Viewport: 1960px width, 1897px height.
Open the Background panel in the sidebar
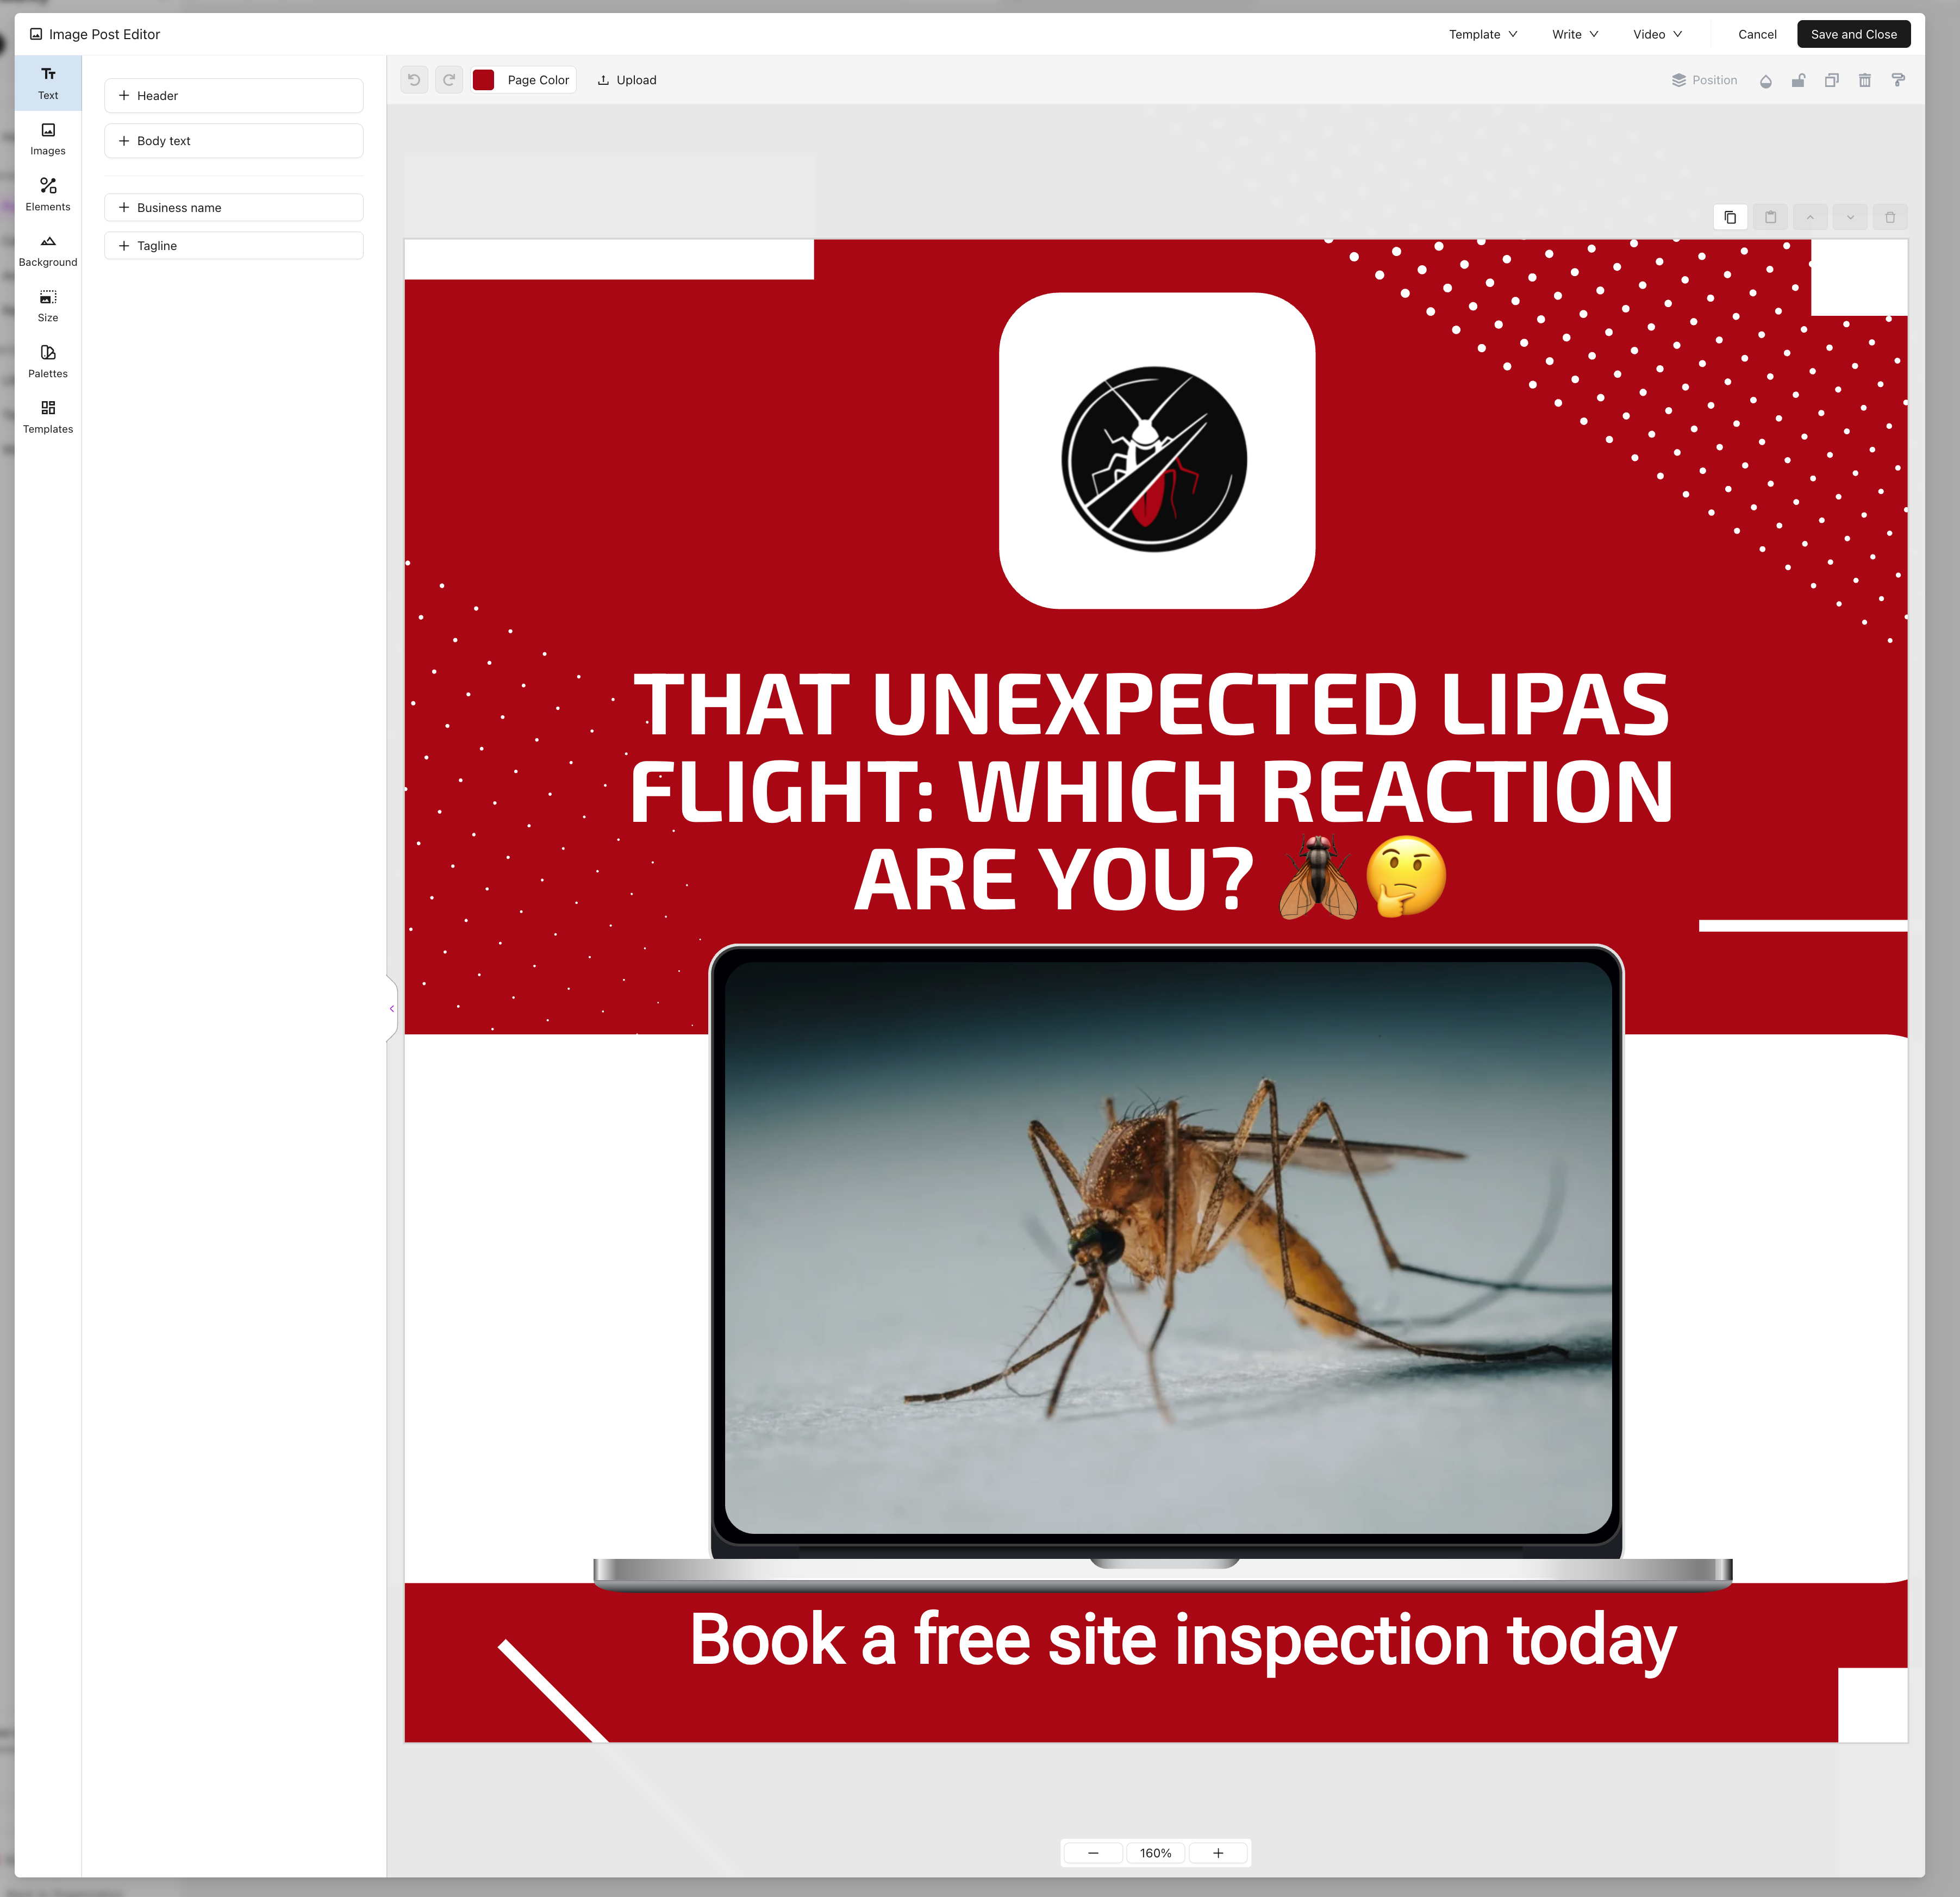click(x=48, y=250)
